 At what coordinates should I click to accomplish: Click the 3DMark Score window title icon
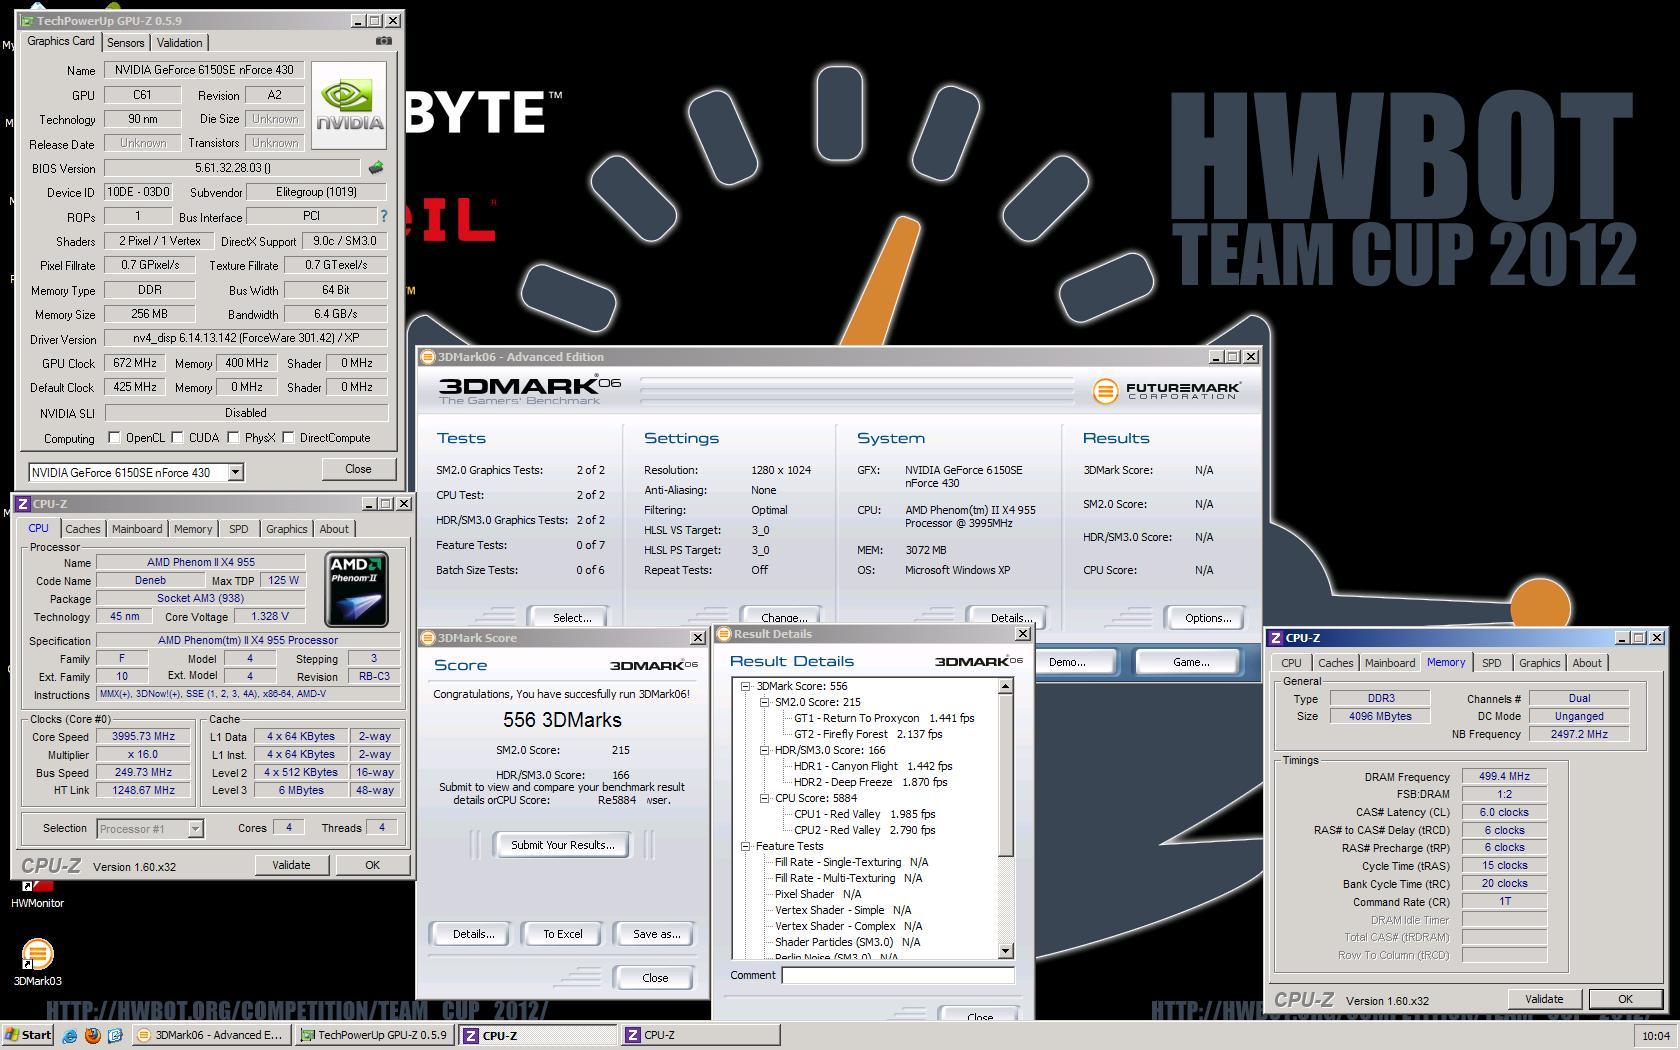click(427, 638)
